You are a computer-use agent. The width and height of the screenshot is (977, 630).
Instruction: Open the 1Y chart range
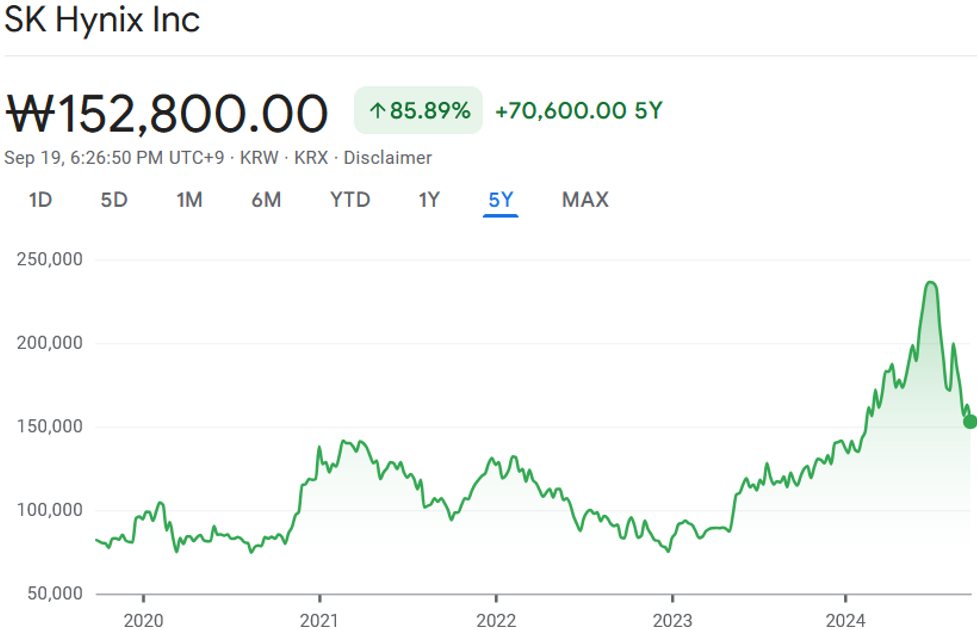429,200
